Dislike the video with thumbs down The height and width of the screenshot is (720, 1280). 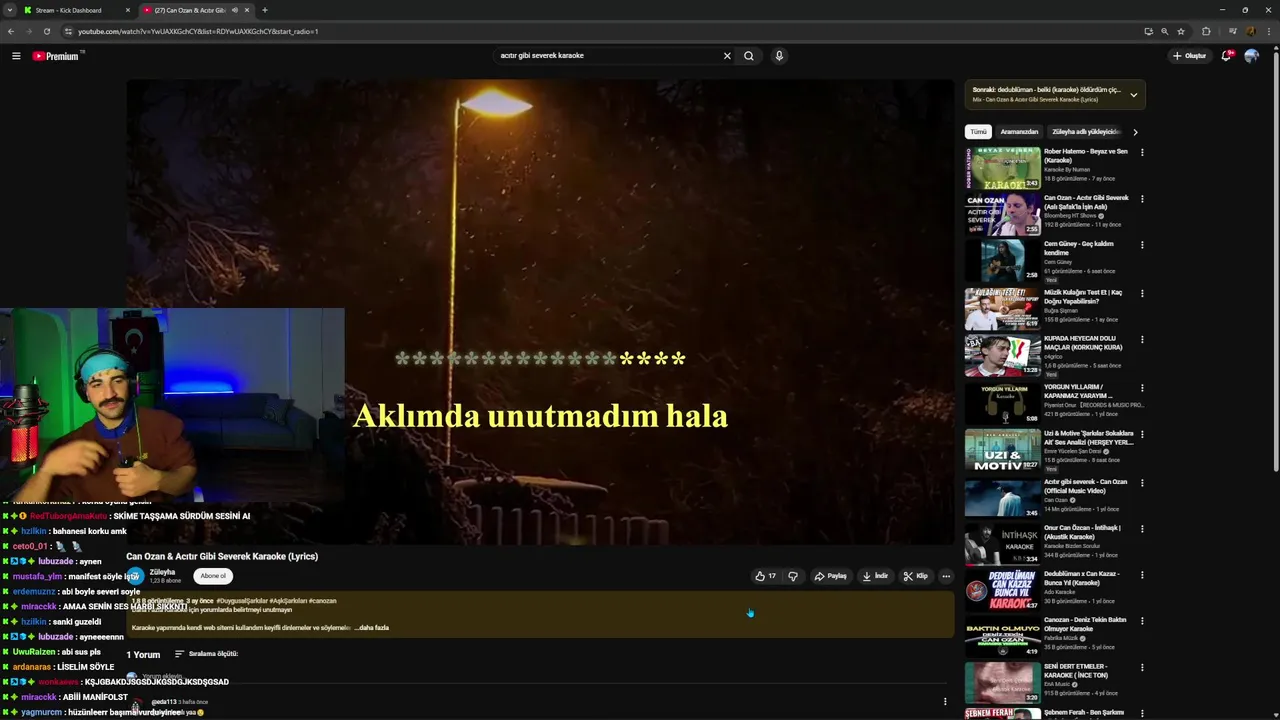(x=793, y=576)
